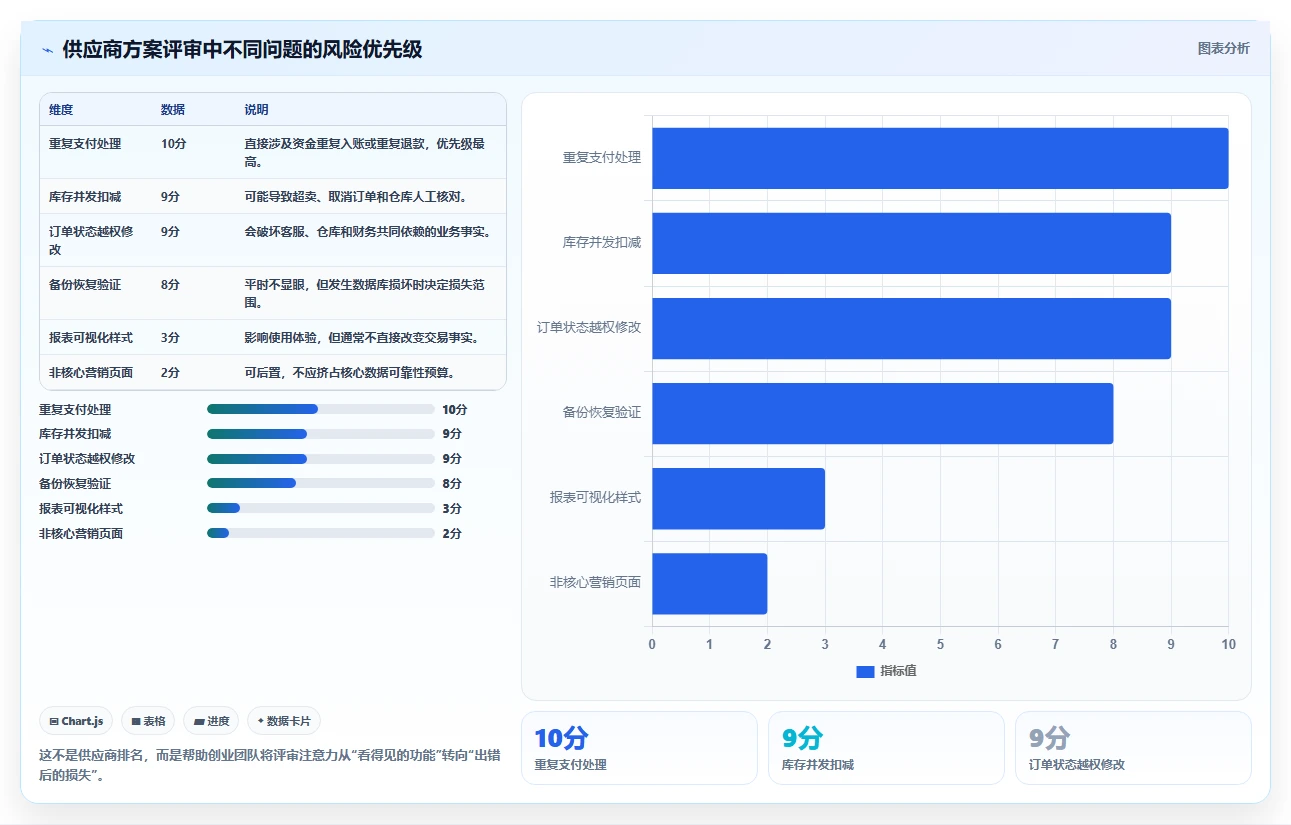
Task: Click the 报表可视化样式 chart bar
Action: point(738,498)
